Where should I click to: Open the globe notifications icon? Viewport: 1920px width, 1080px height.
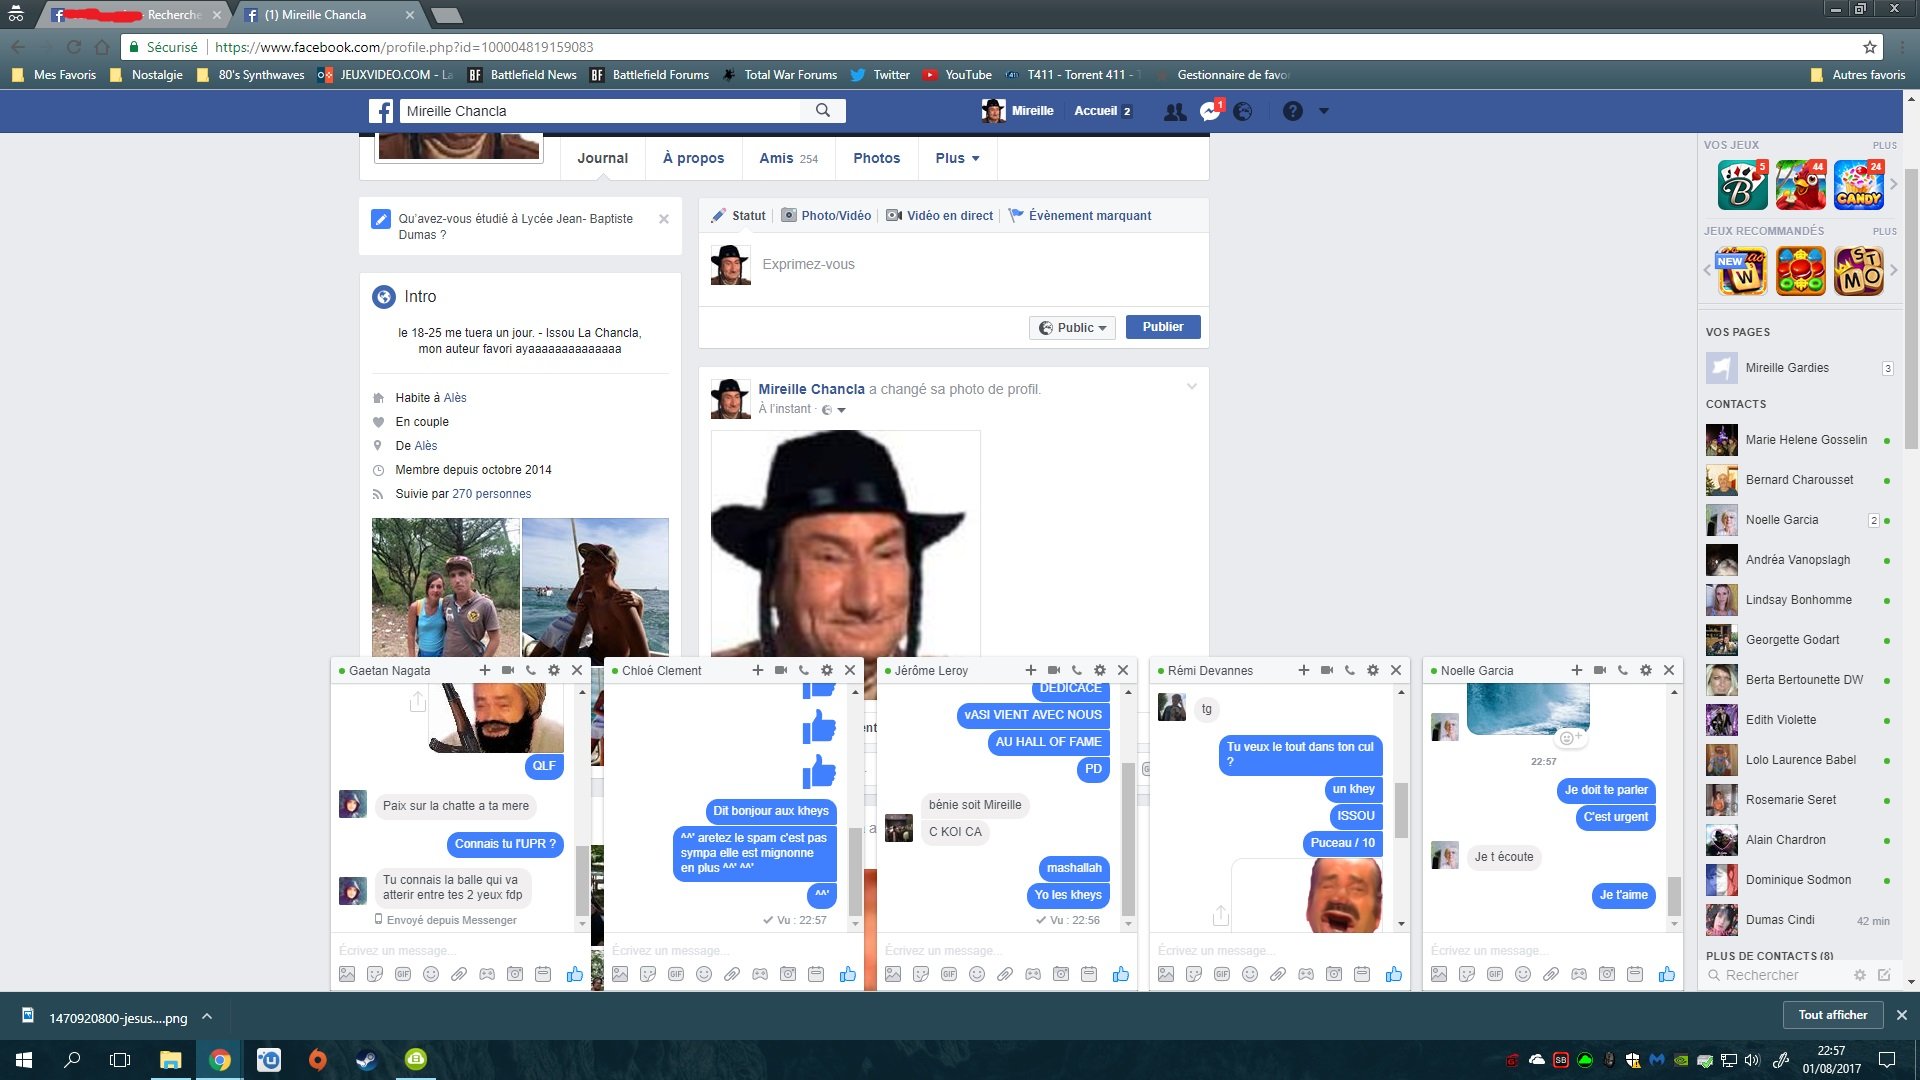[1243, 111]
